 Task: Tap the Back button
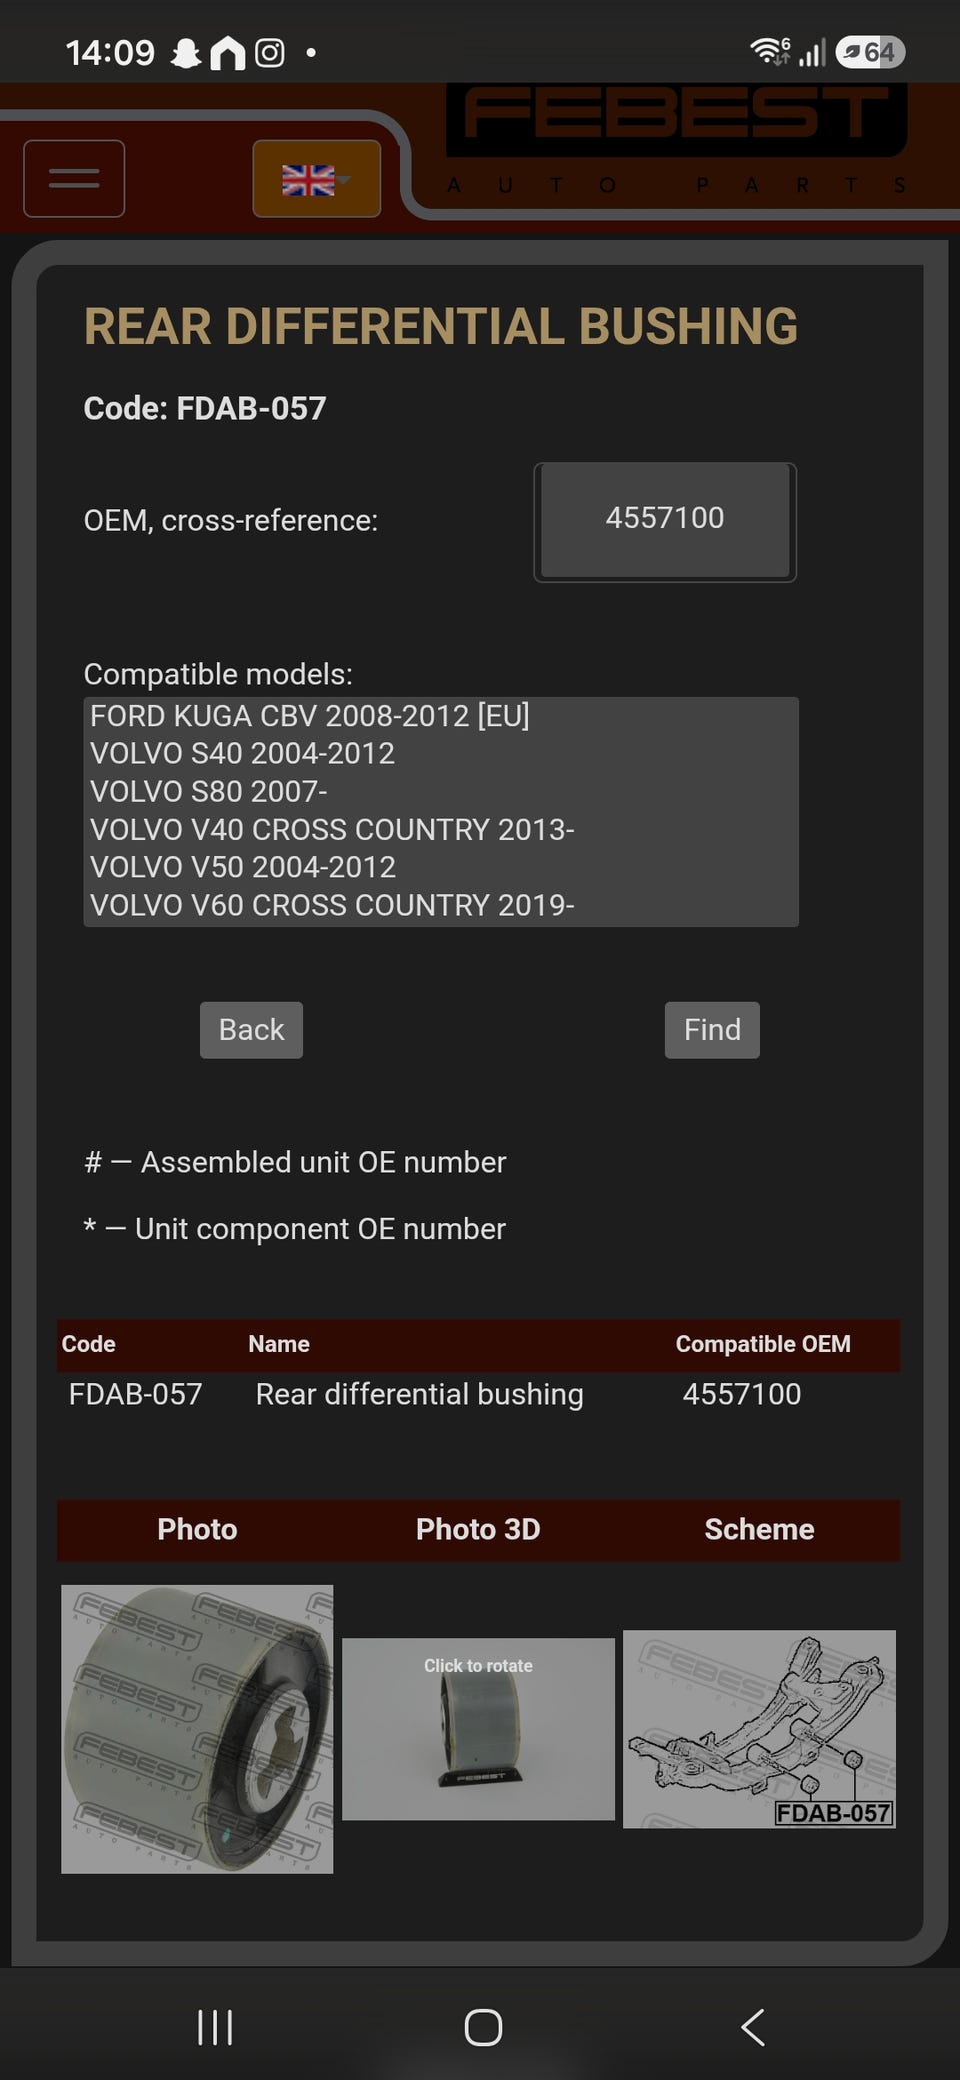(251, 1030)
